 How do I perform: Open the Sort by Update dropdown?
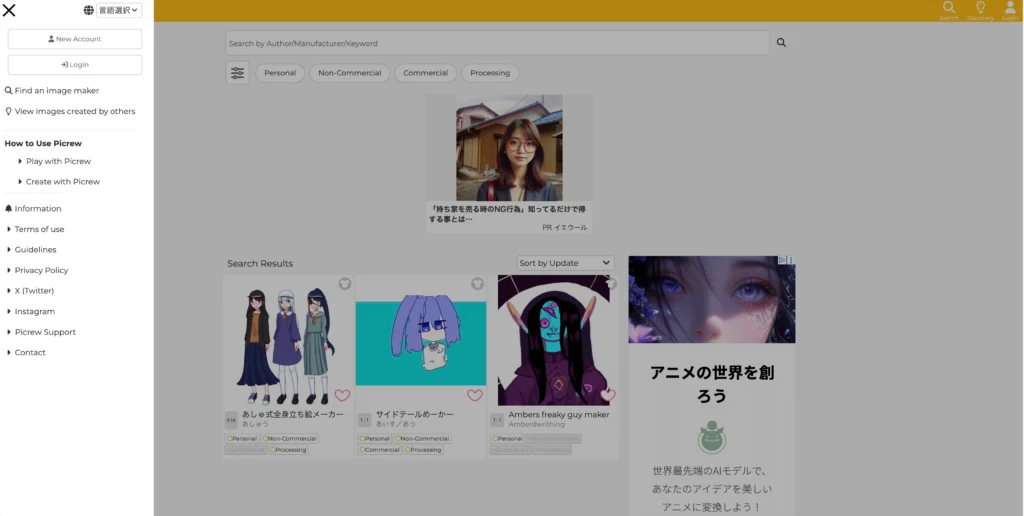pos(565,263)
